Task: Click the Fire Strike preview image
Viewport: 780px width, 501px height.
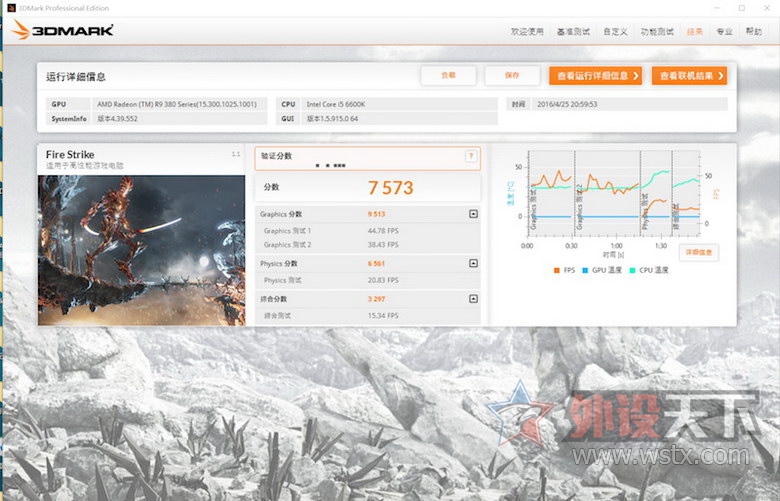Action: (x=141, y=250)
